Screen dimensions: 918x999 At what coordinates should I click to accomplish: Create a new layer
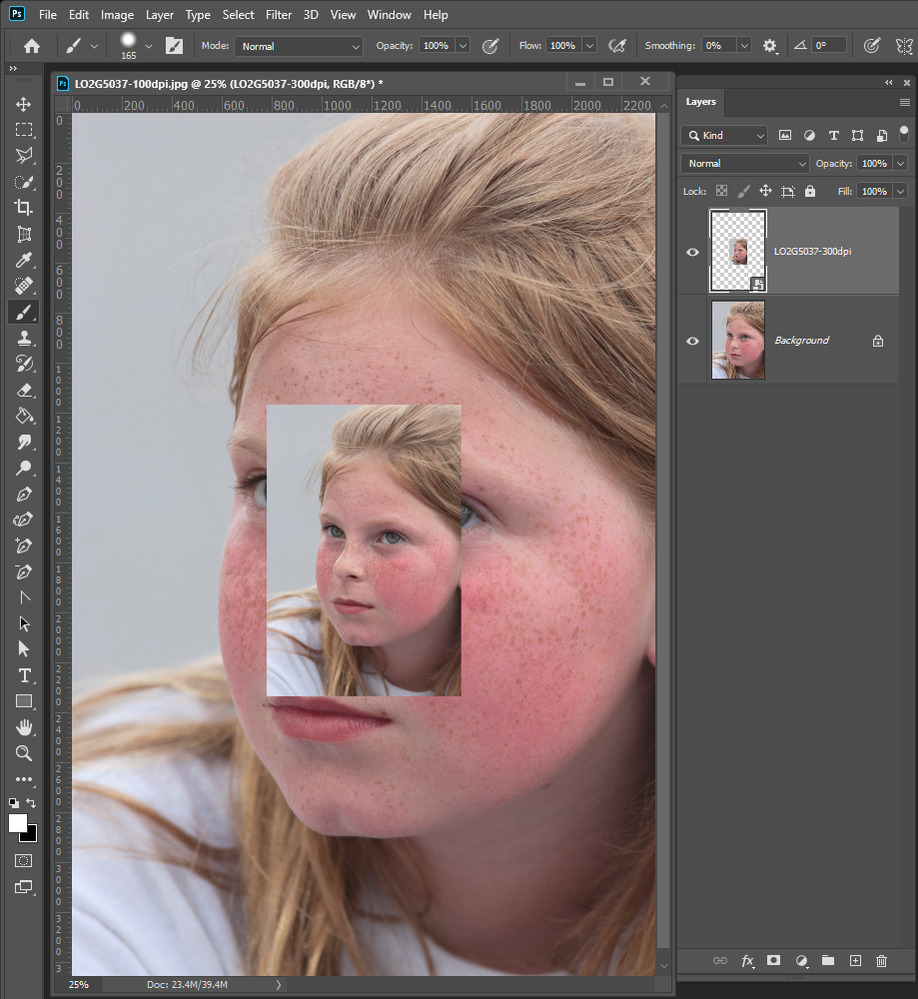coord(855,961)
